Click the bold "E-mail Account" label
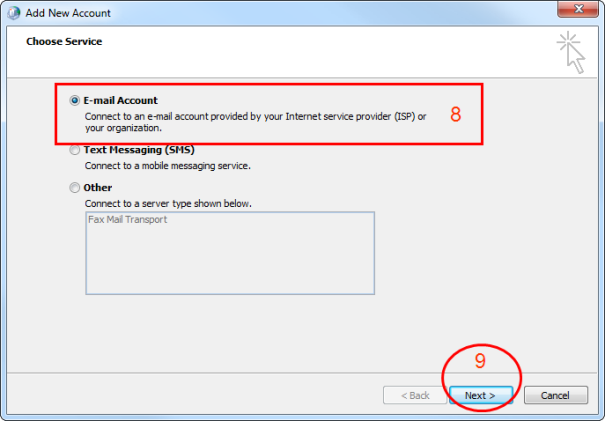The width and height of the screenshot is (605, 421). (x=120, y=101)
